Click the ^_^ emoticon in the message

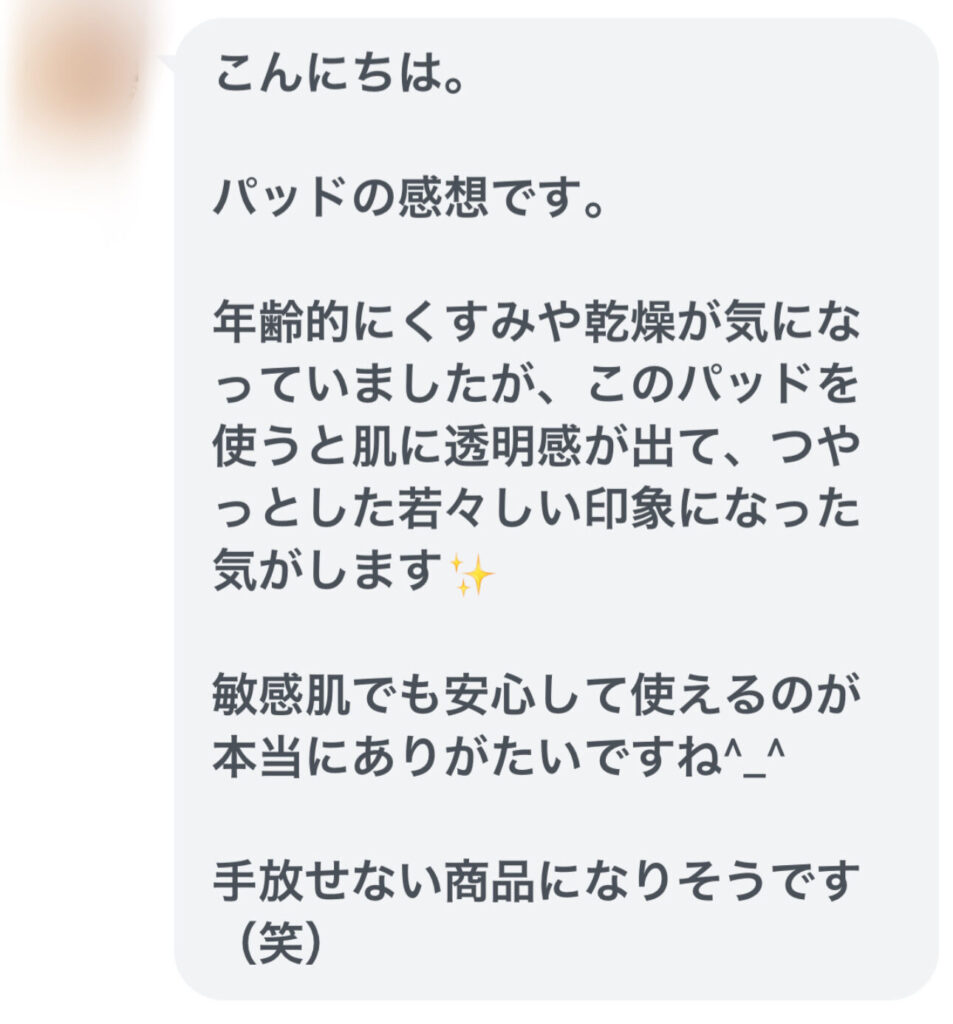point(754,760)
